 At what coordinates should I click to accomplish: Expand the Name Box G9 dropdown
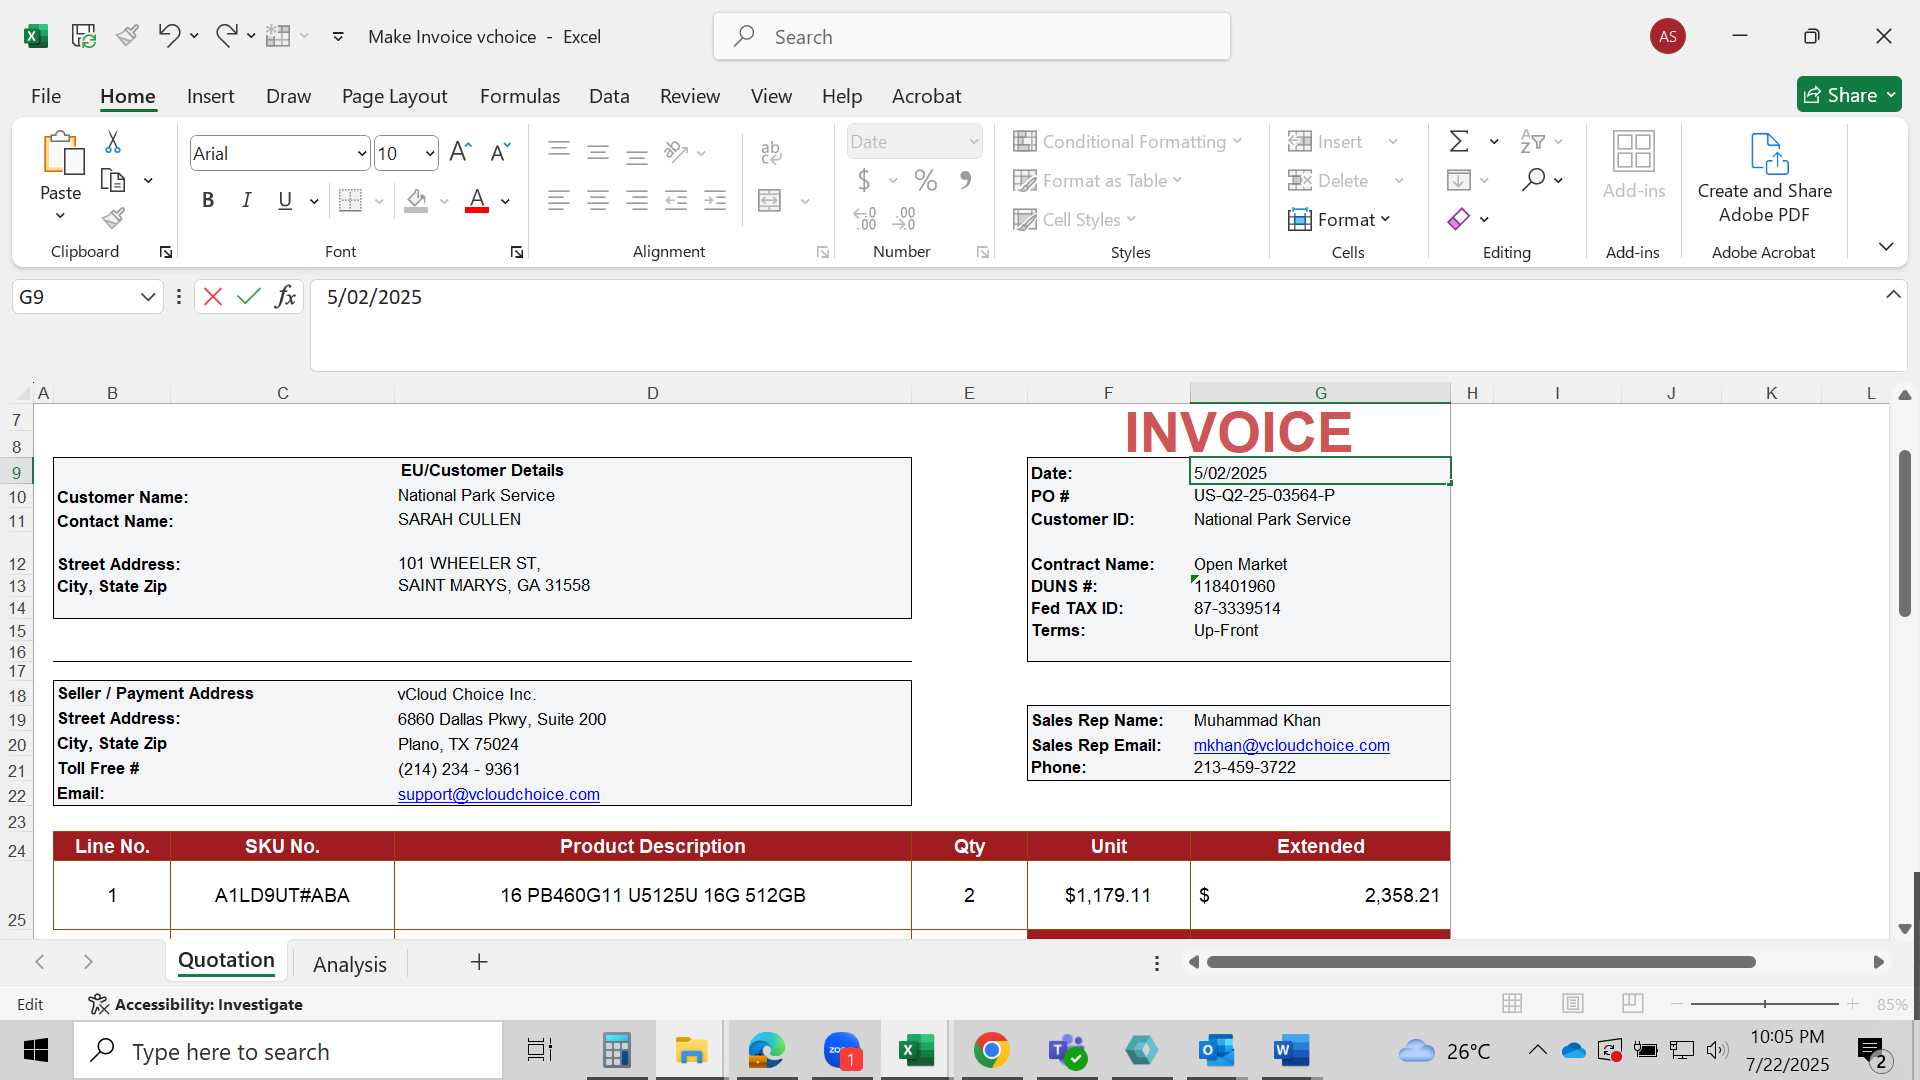[147, 297]
